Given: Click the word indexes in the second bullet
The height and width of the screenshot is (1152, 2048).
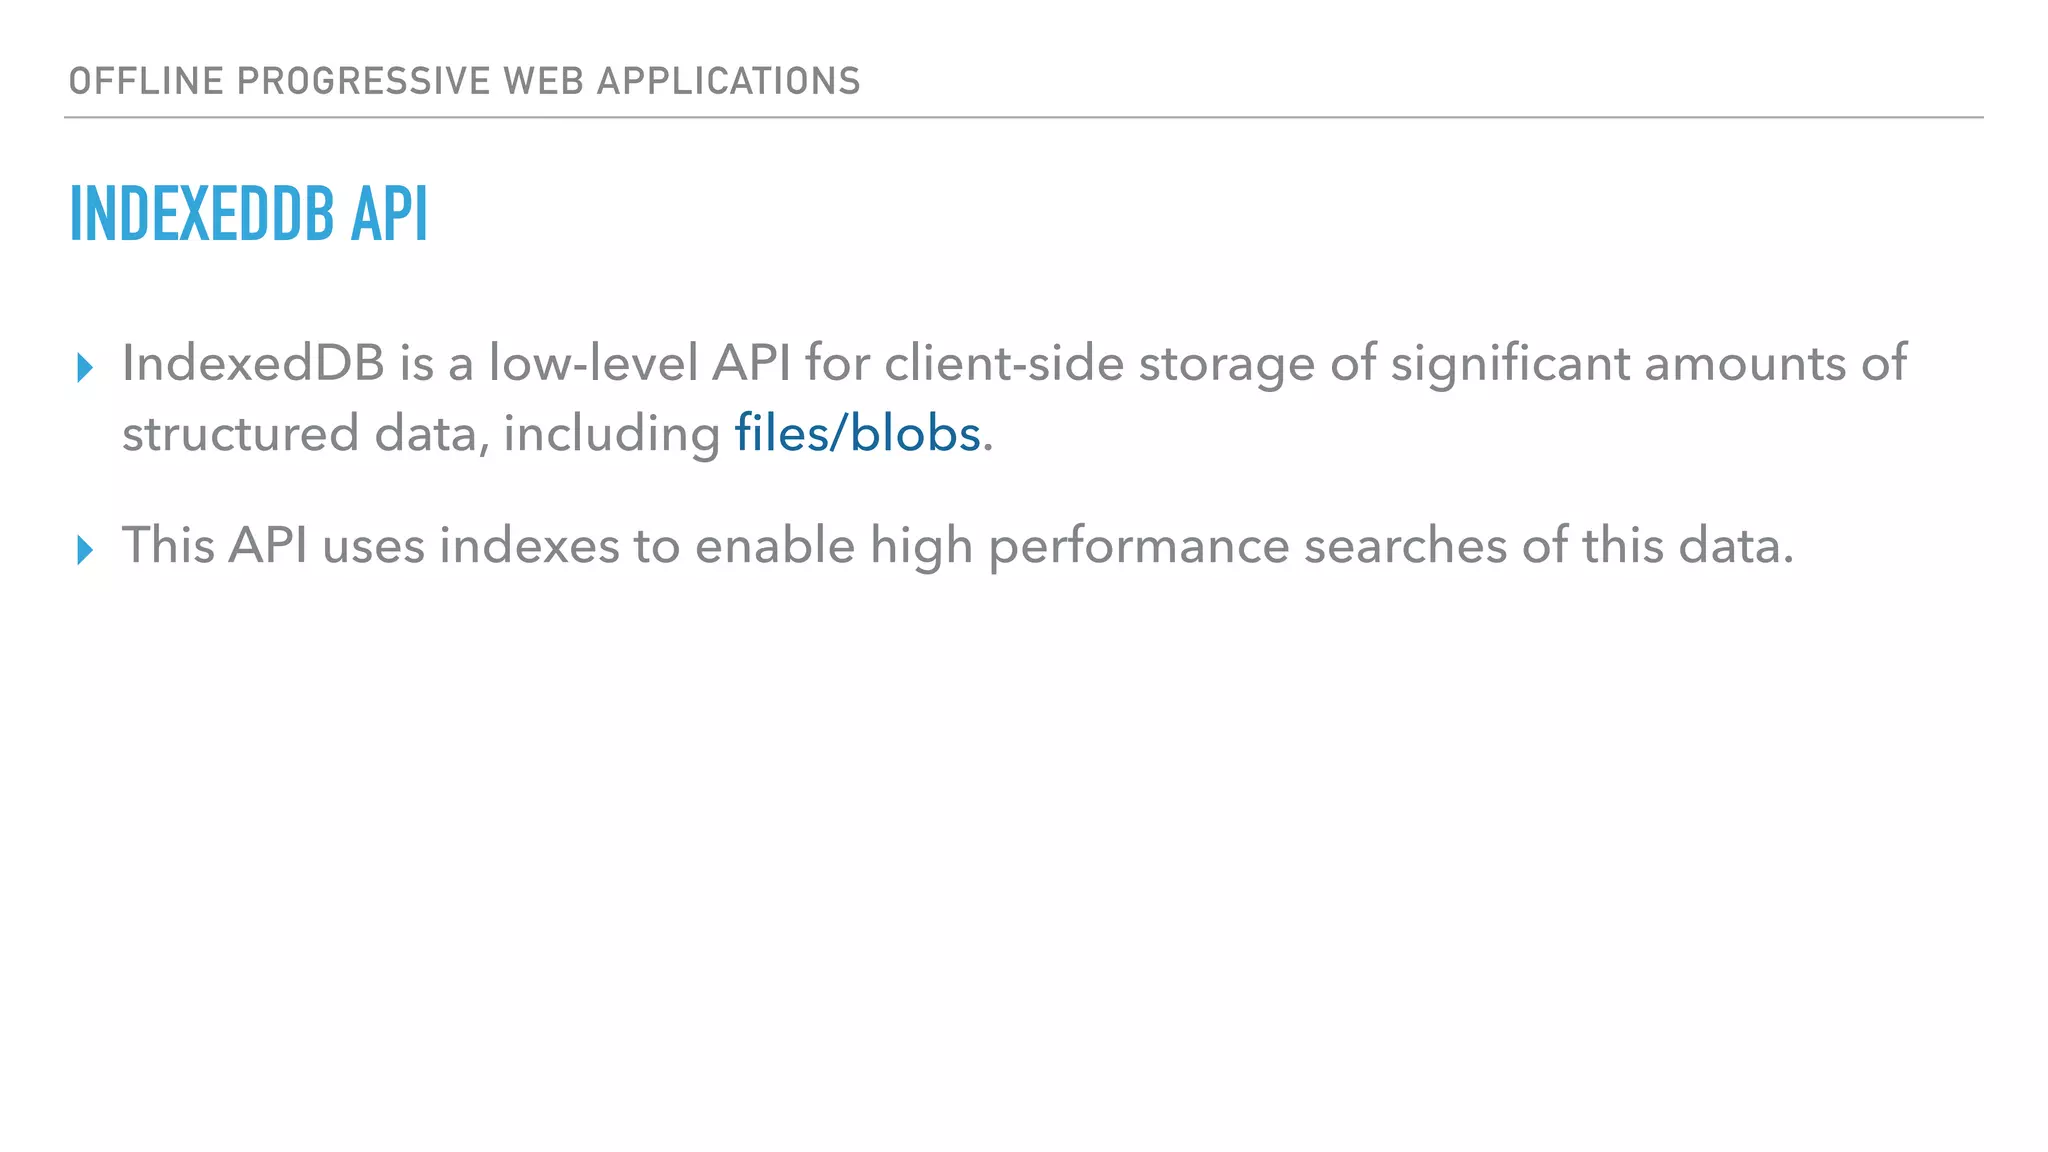Looking at the screenshot, I should (529, 545).
